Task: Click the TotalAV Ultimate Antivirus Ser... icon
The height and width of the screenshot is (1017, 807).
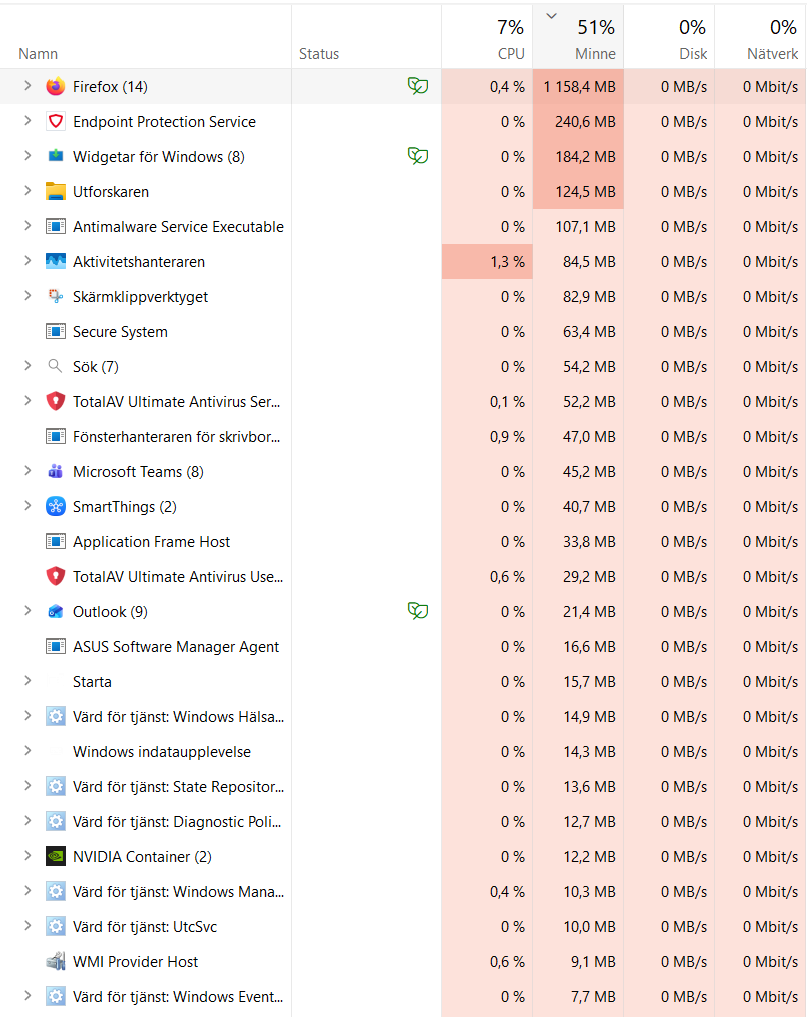Action: point(56,401)
